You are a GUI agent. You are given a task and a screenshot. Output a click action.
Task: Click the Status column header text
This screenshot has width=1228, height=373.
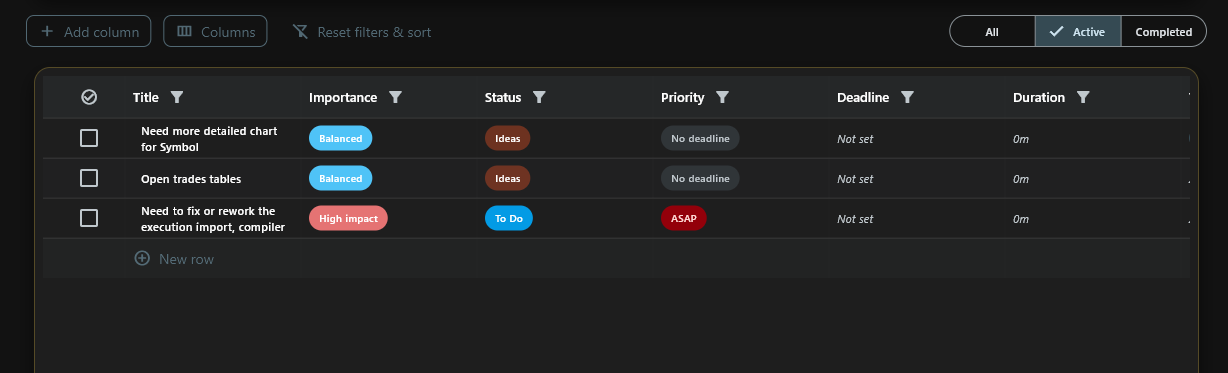[503, 97]
